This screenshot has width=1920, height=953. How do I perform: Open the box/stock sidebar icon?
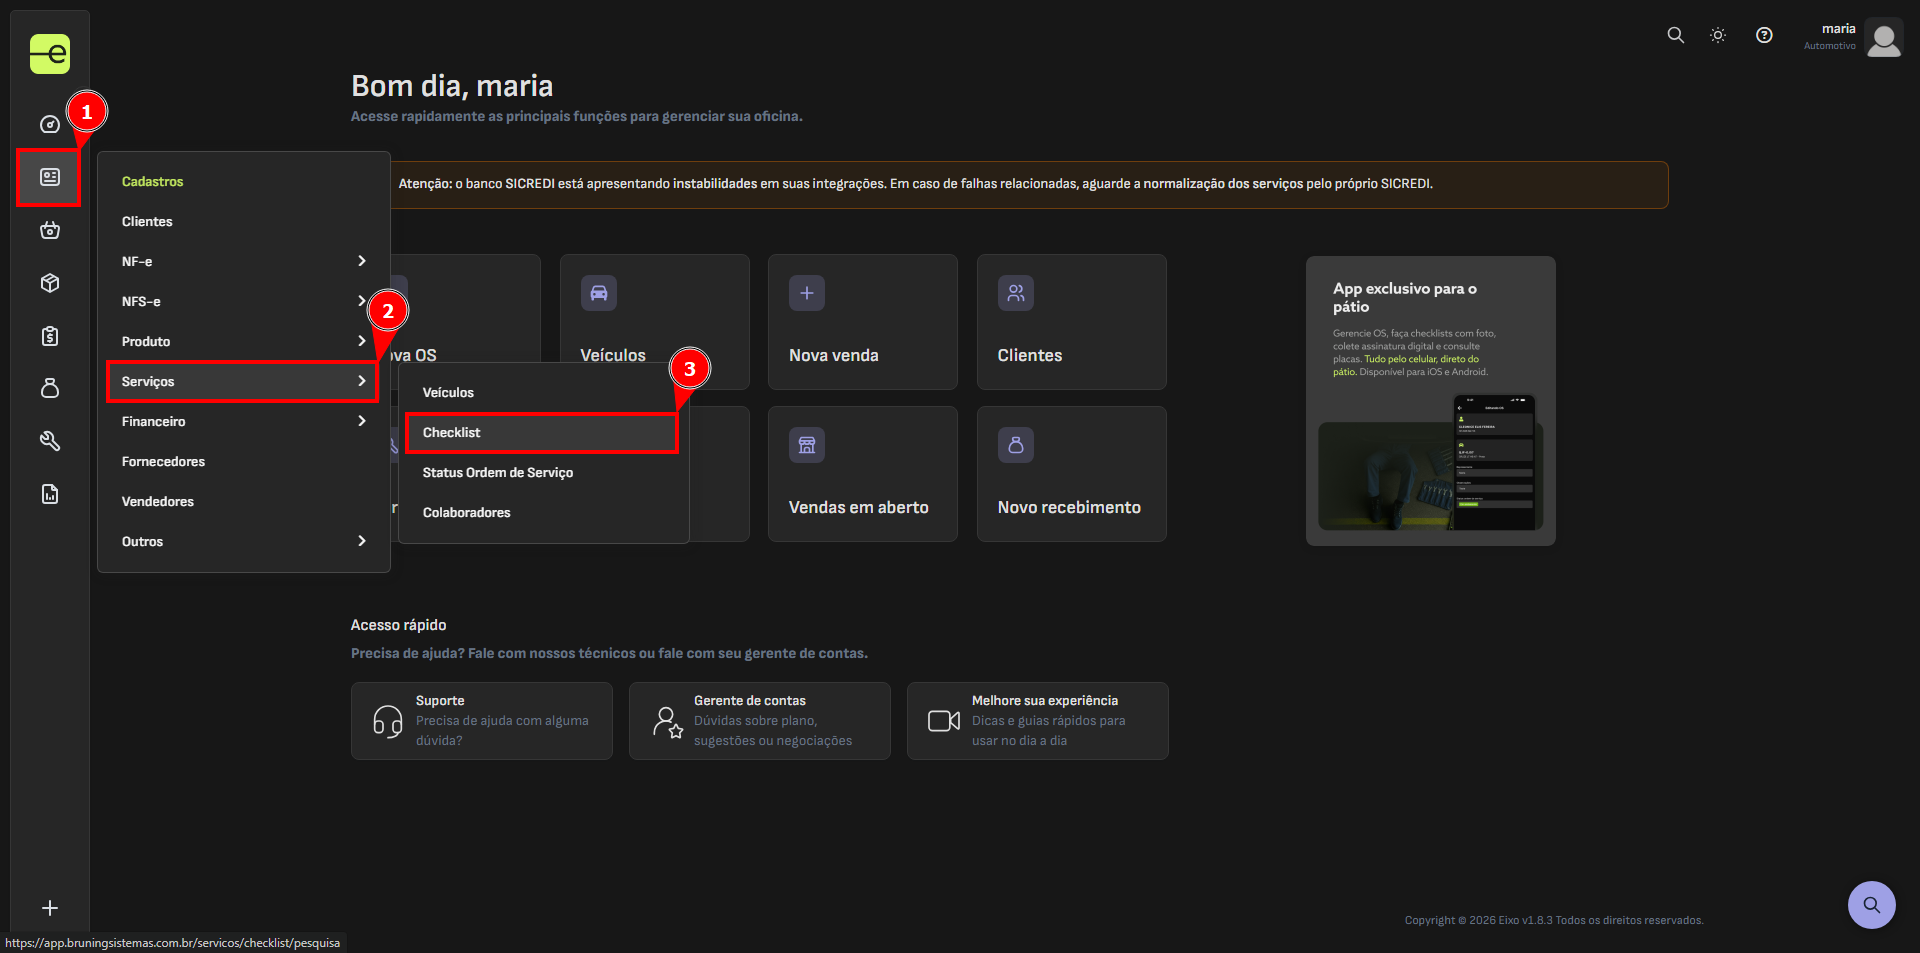pyautogui.click(x=50, y=283)
